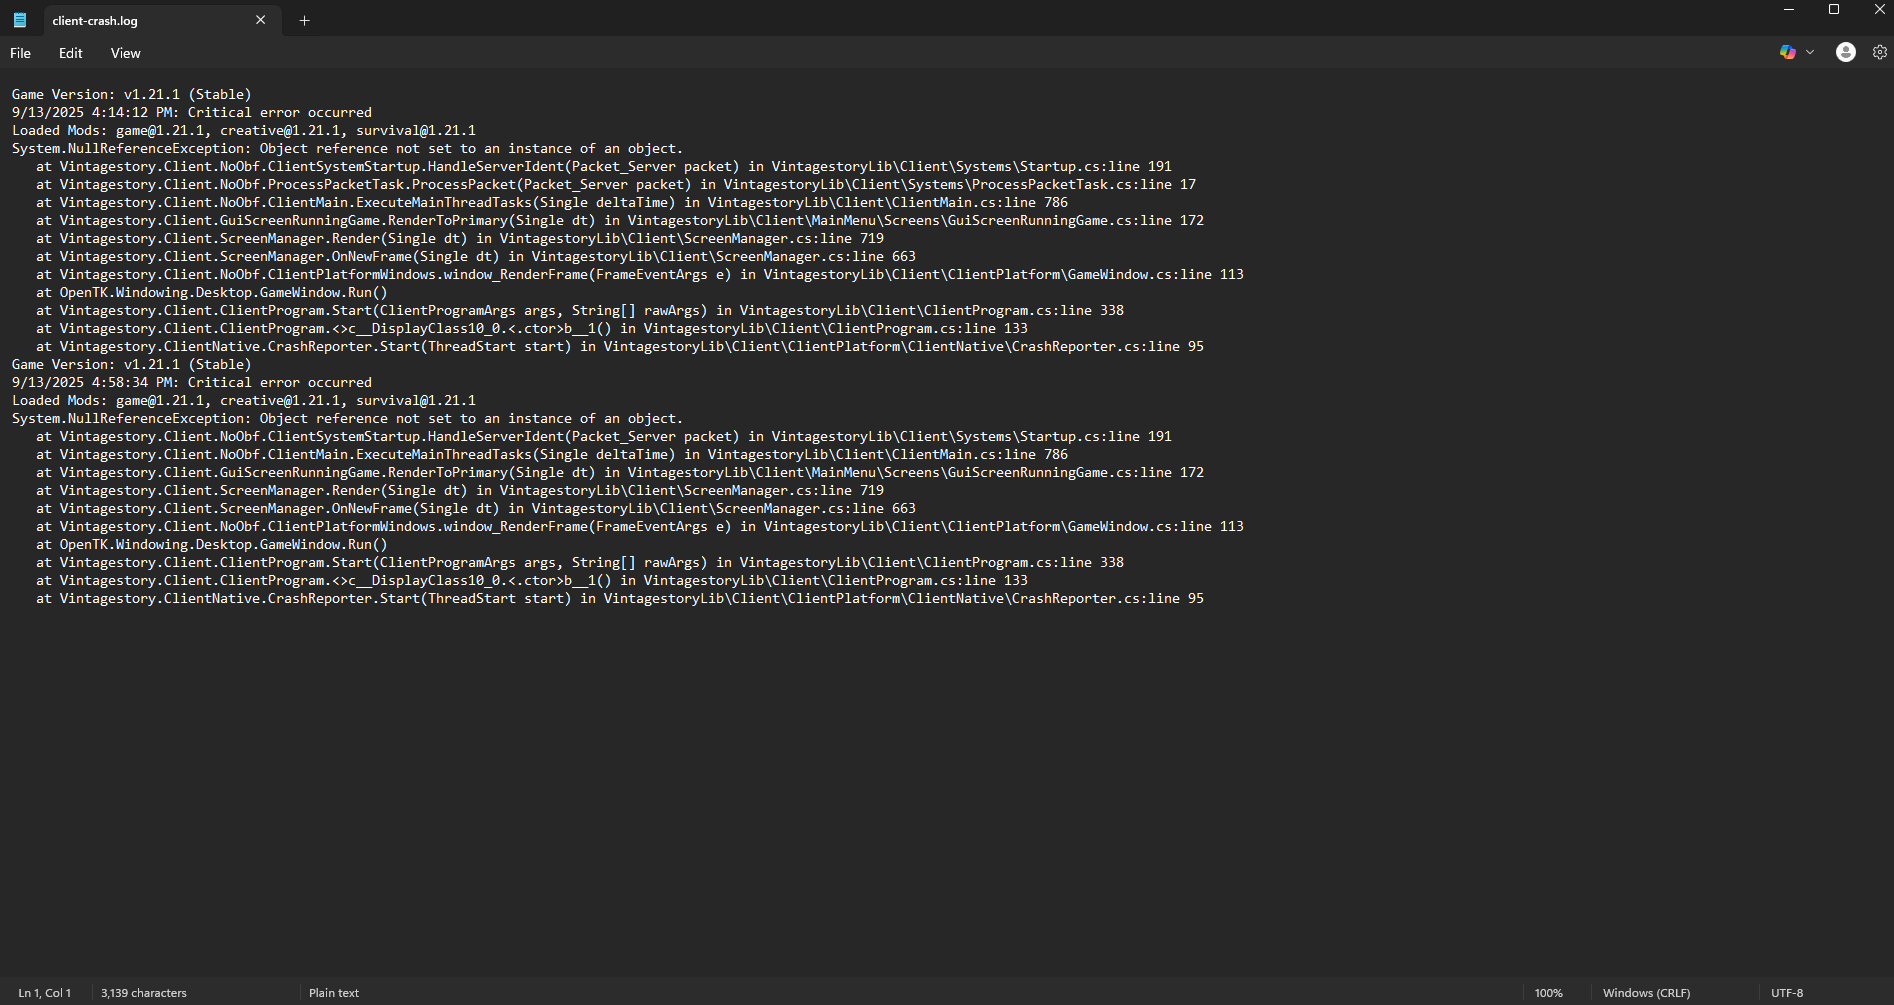
Task: Open the Edit menu
Action: pos(70,53)
